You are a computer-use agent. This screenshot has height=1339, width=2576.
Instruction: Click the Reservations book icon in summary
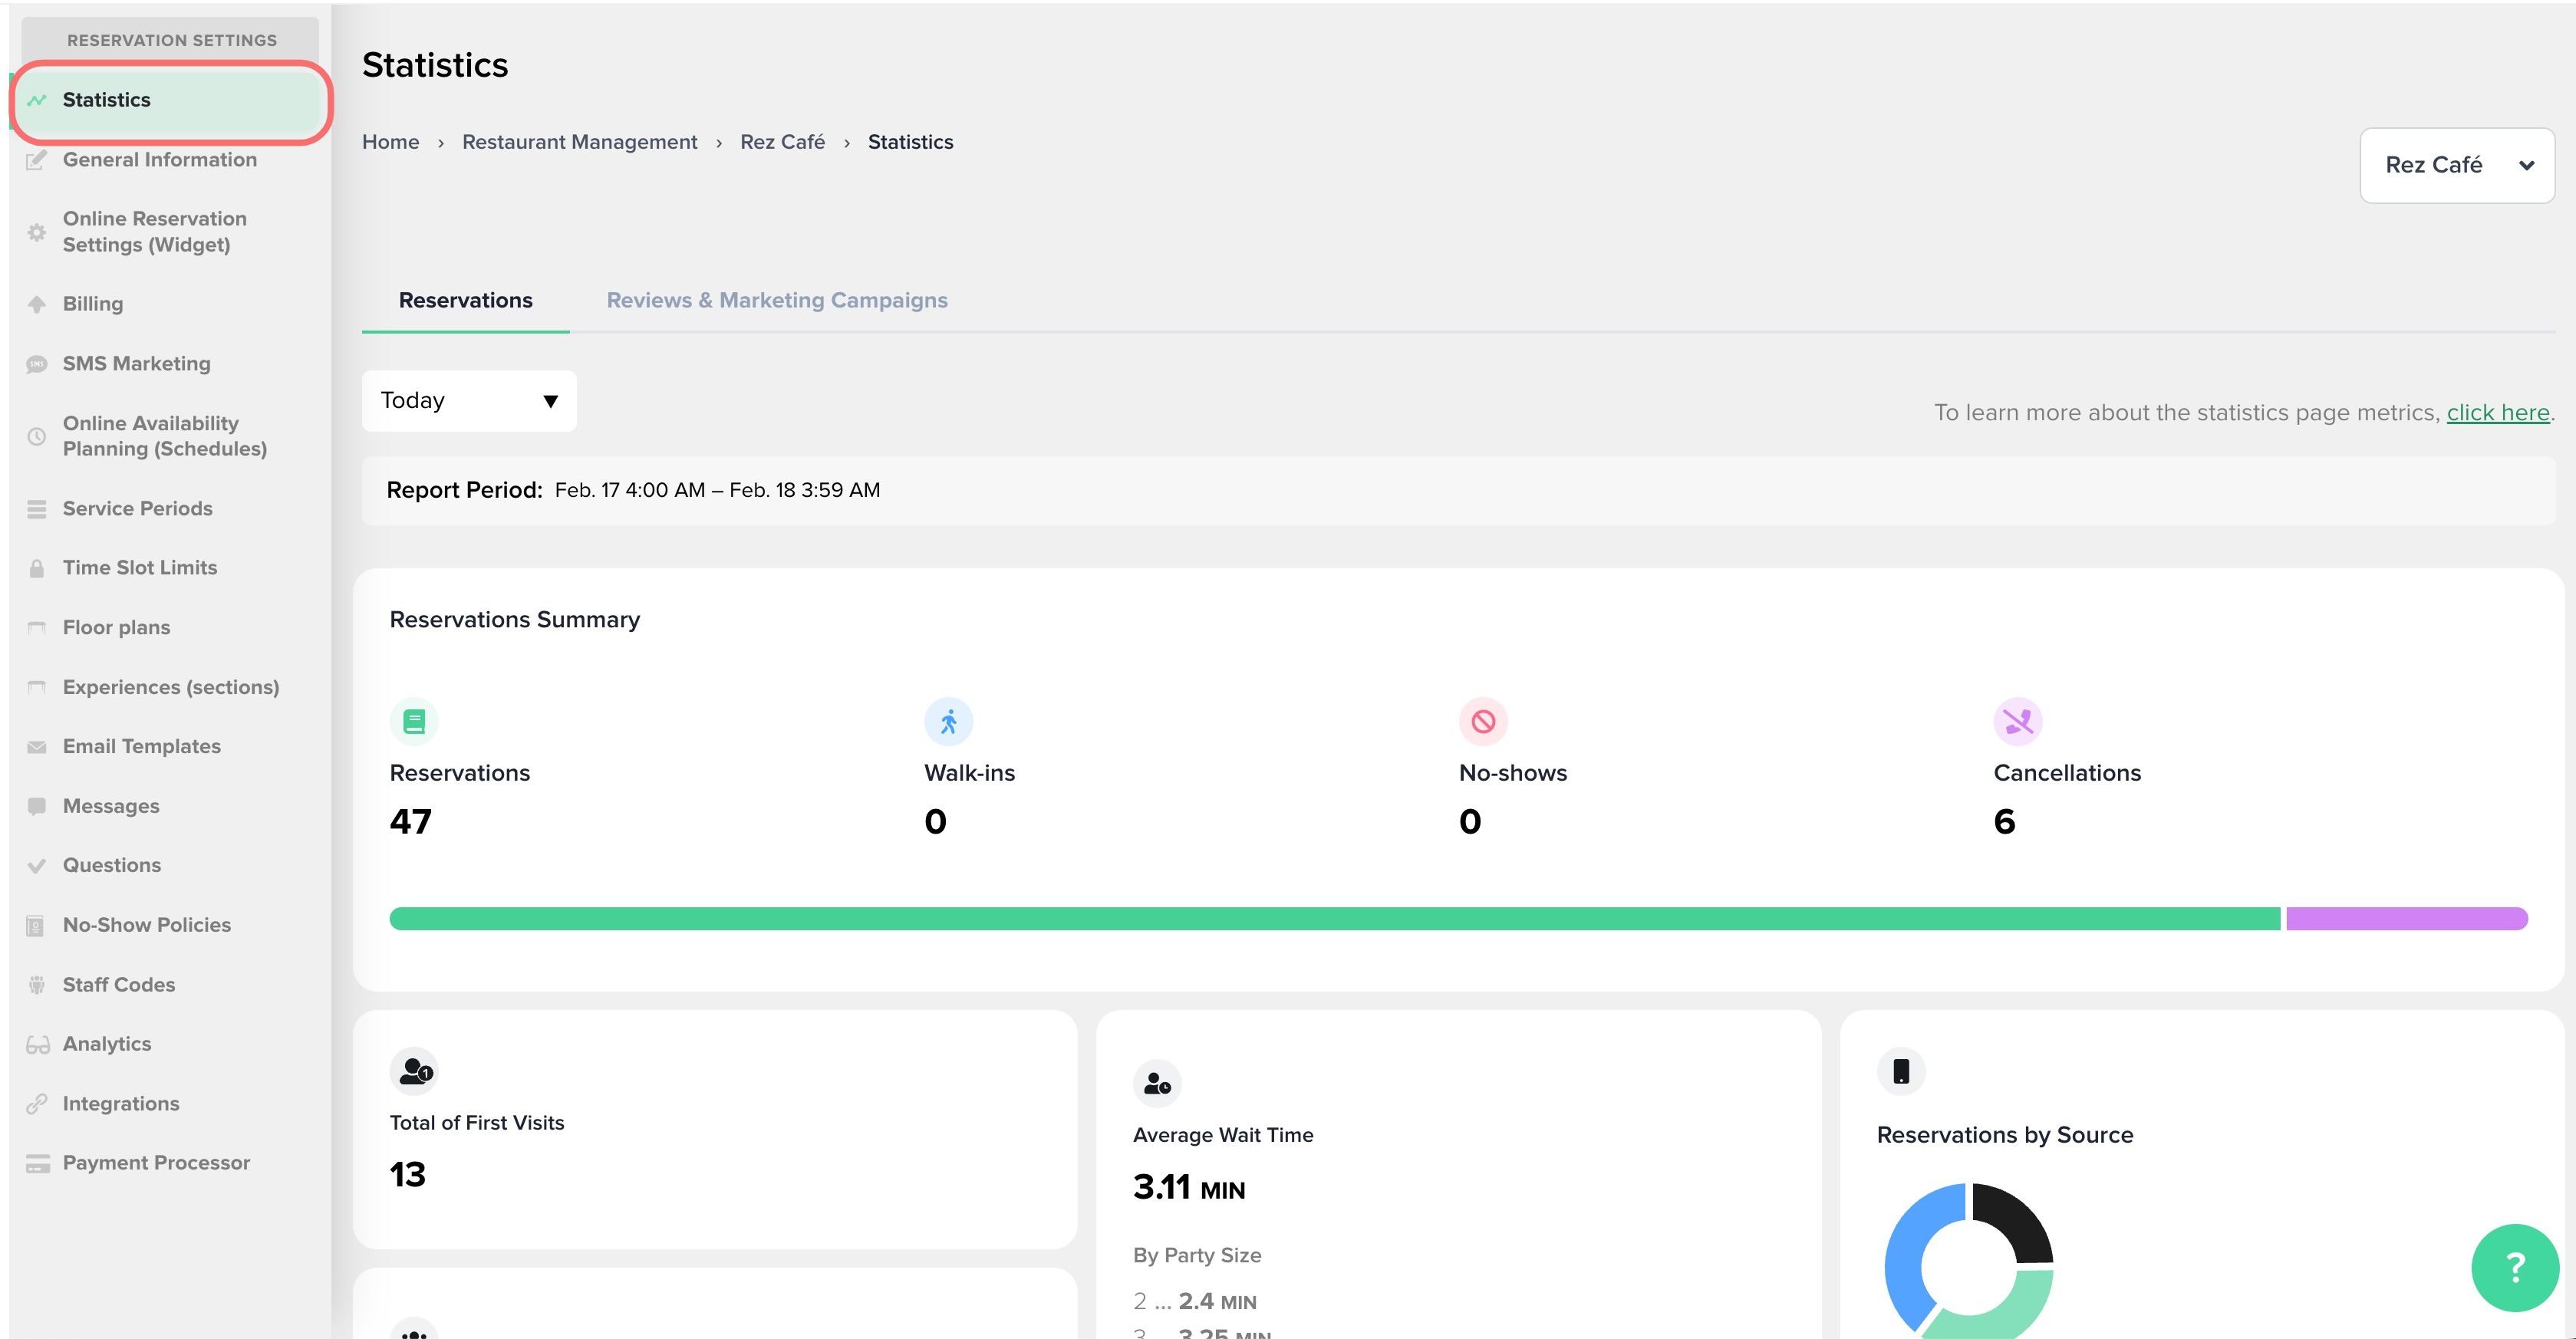pos(414,721)
